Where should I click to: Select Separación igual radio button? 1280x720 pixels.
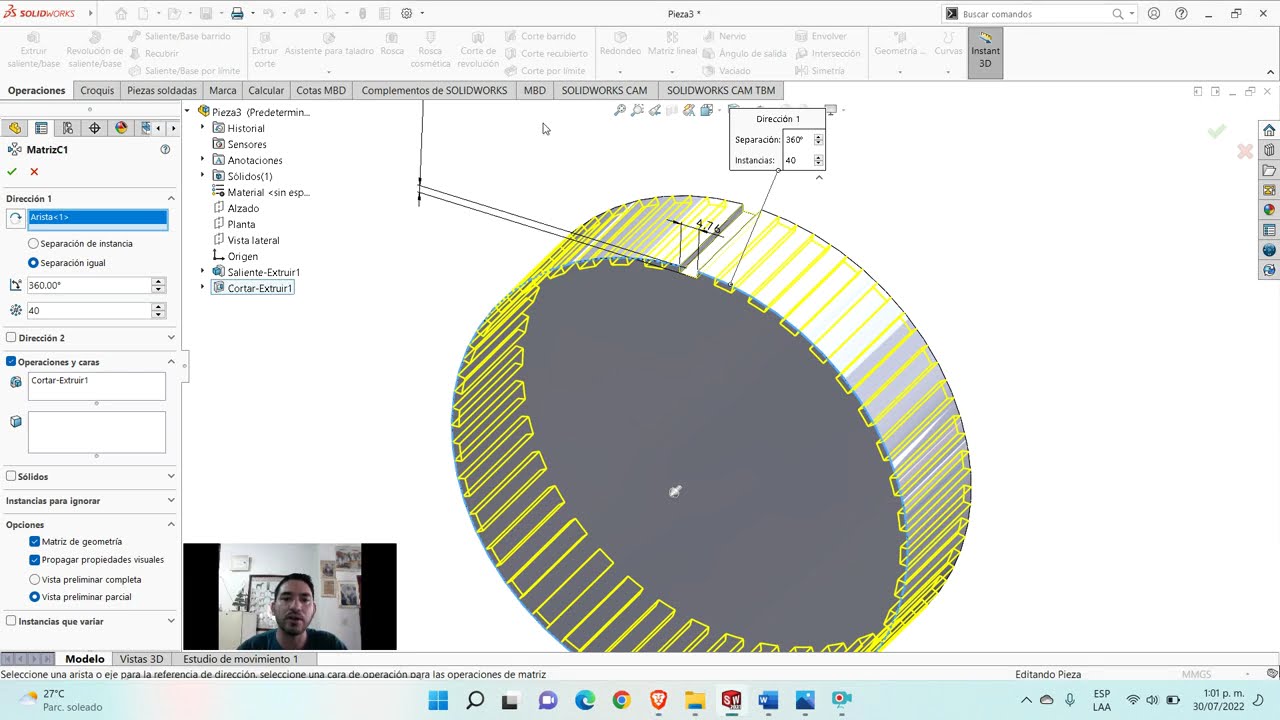pyautogui.click(x=34, y=263)
